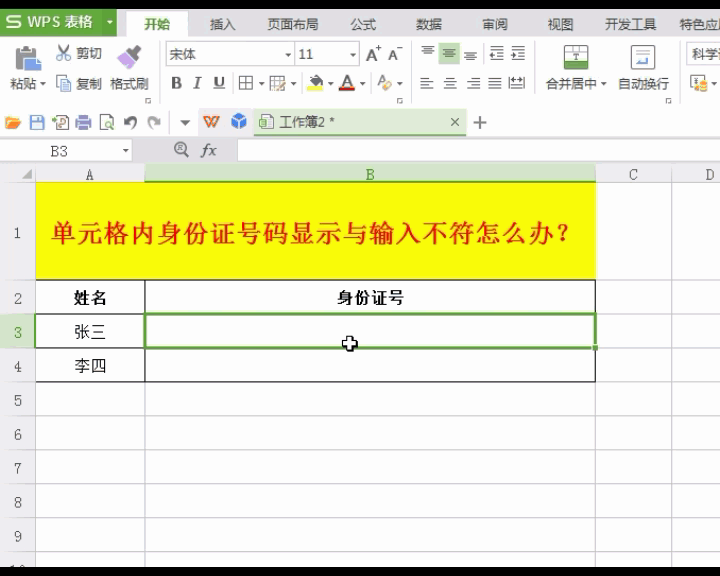Toggle italic formatting

point(197,83)
